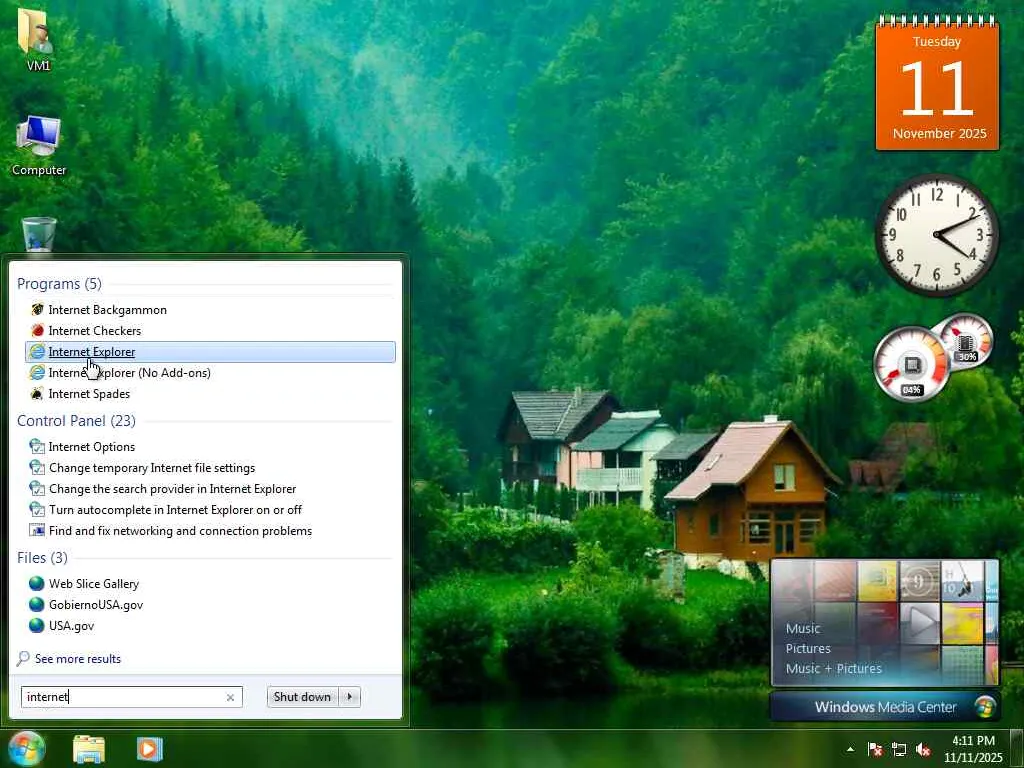Click the CPU meter gadget

point(934,357)
